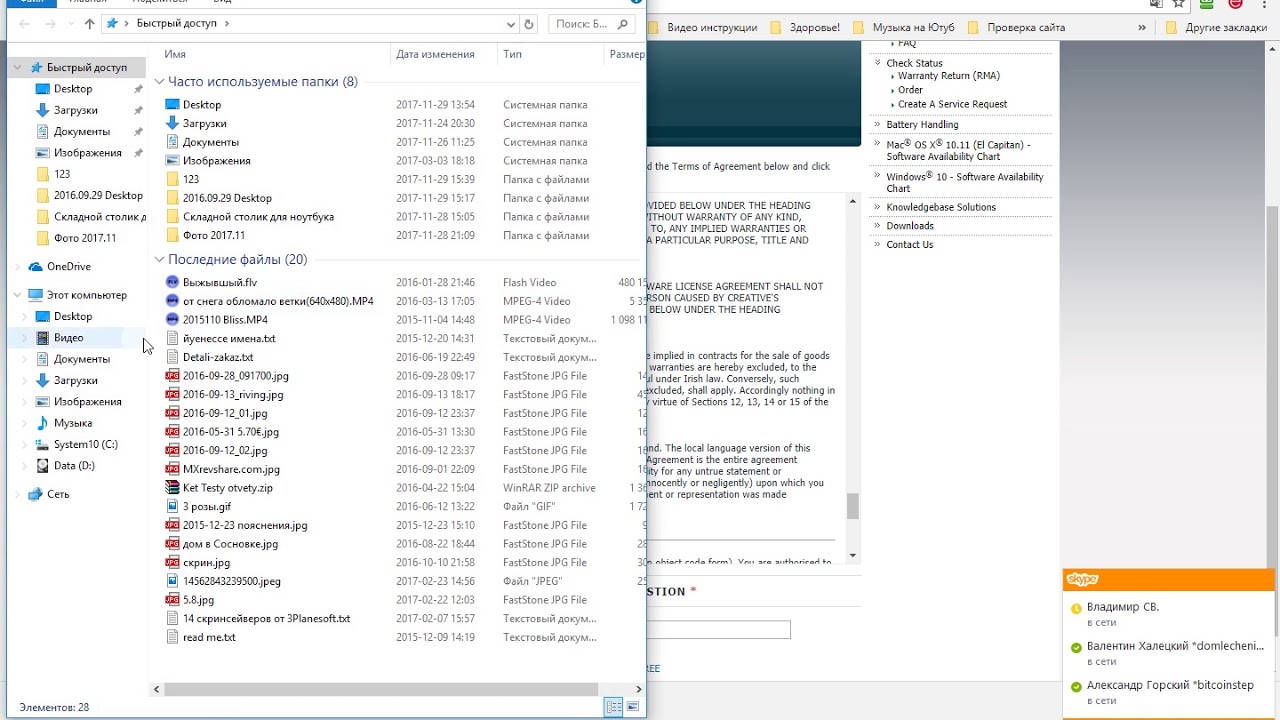Switch to the details list view in Explorer
1280x720 pixels.
(614, 707)
